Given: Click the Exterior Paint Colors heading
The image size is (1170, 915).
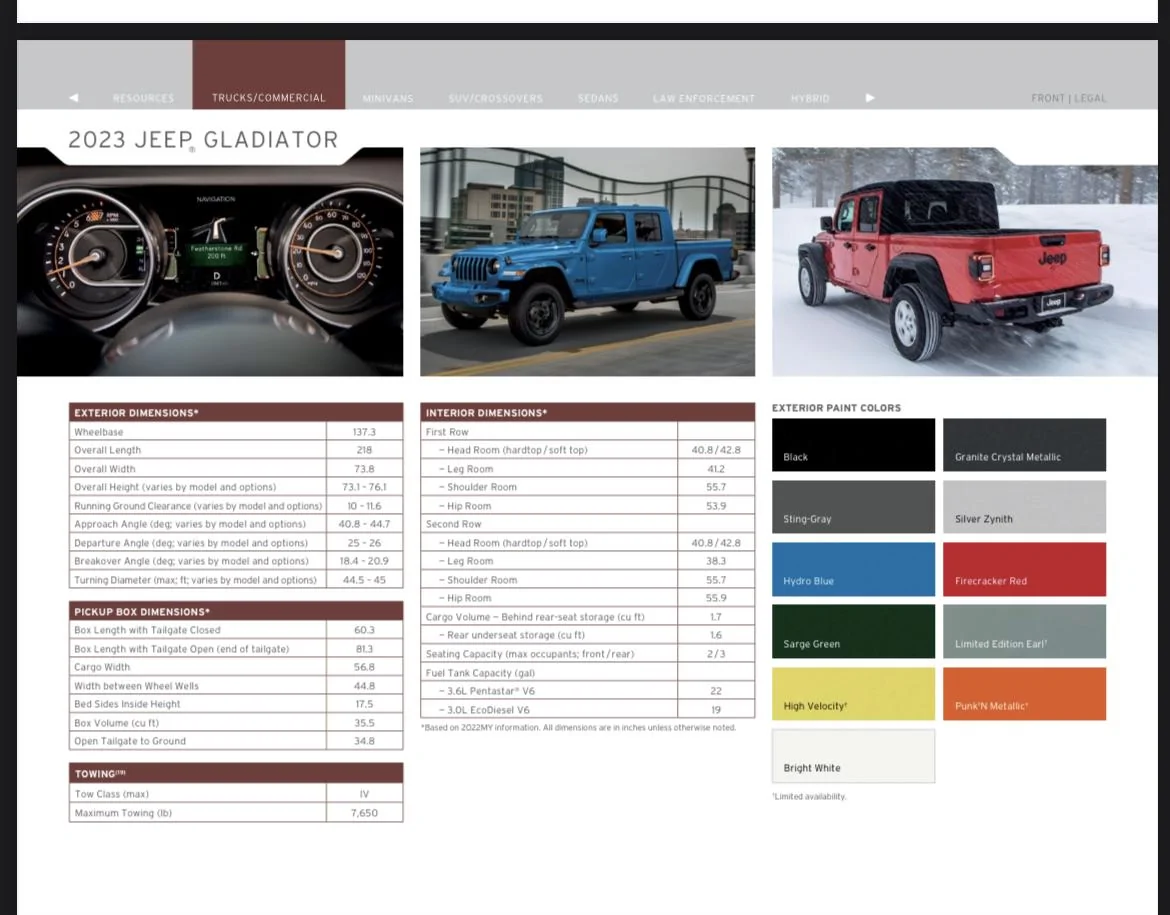Looking at the screenshot, I should point(836,408).
